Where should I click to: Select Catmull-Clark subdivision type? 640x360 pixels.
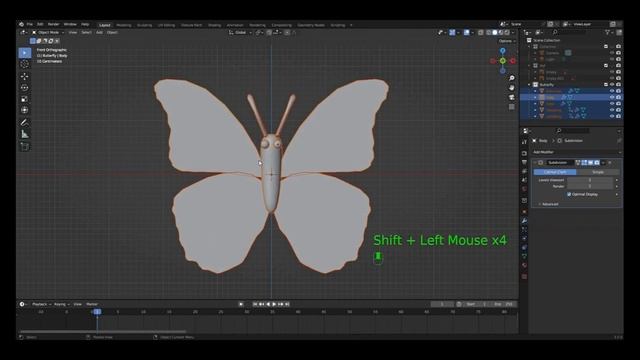coord(555,172)
